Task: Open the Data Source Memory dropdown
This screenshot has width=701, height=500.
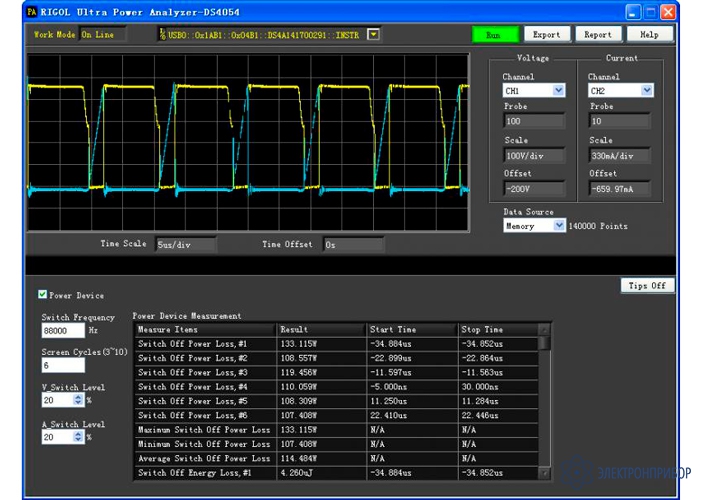Action: tap(559, 226)
